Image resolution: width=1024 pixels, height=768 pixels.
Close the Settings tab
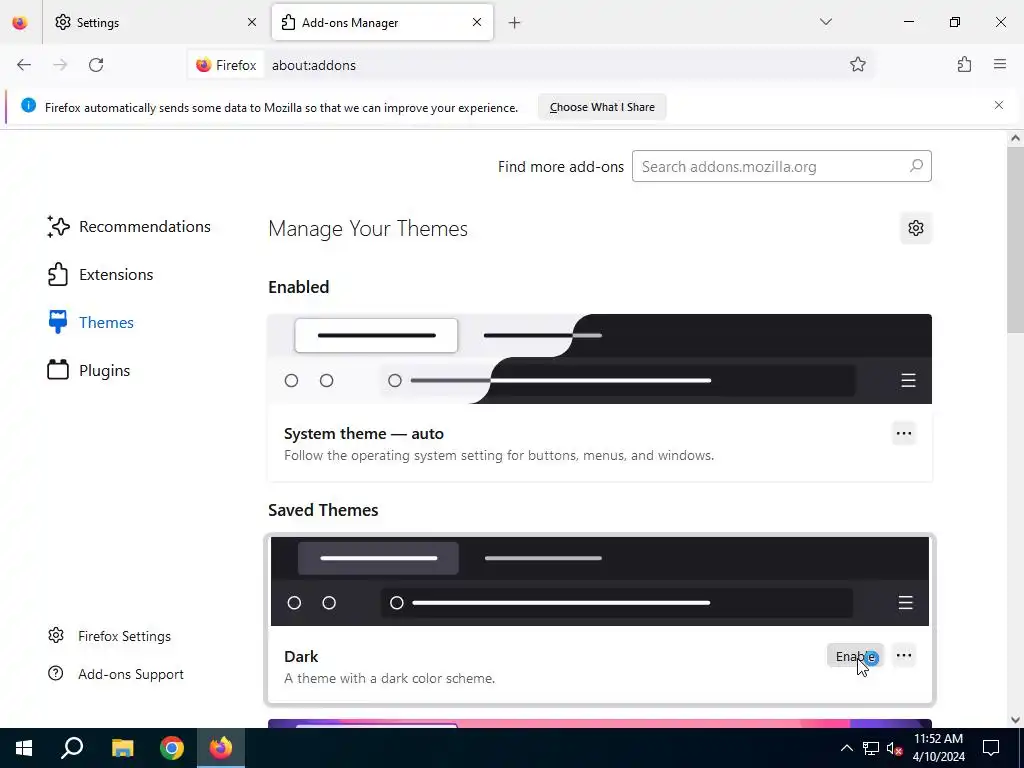point(252,22)
